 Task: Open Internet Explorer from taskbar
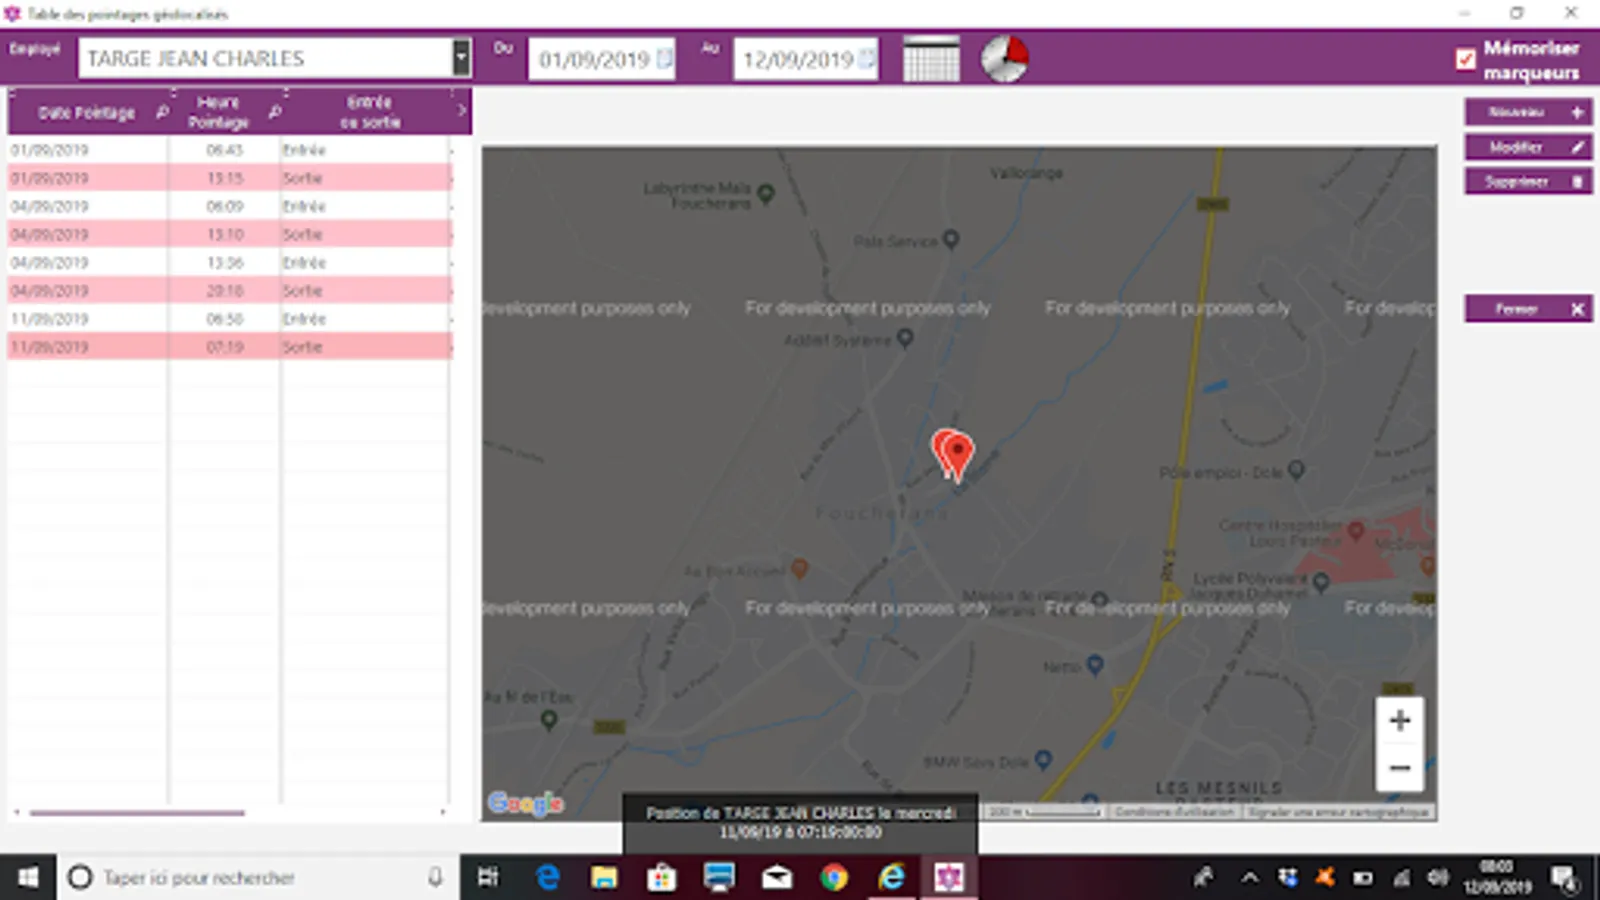[x=892, y=877]
